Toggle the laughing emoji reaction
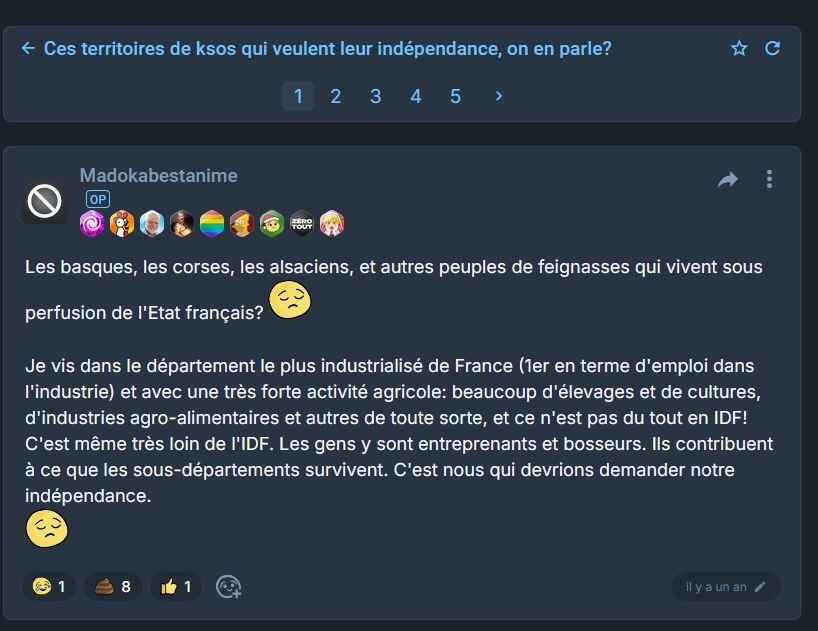818x631 pixels. pos(49,587)
